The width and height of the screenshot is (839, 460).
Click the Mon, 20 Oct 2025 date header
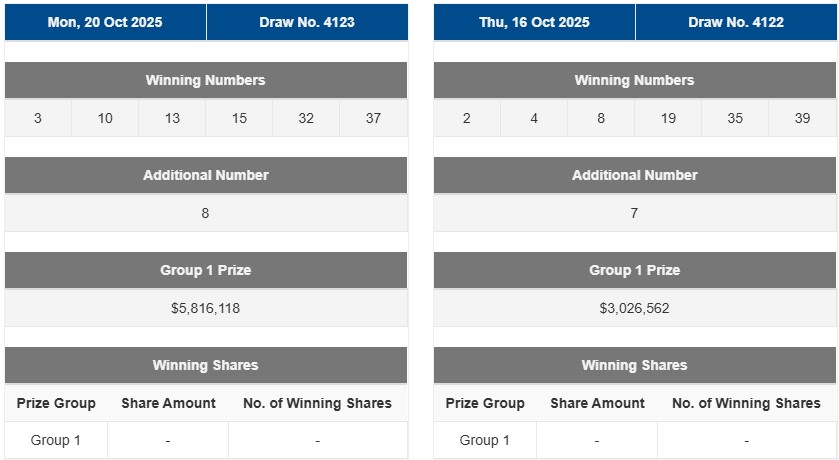coord(105,22)
